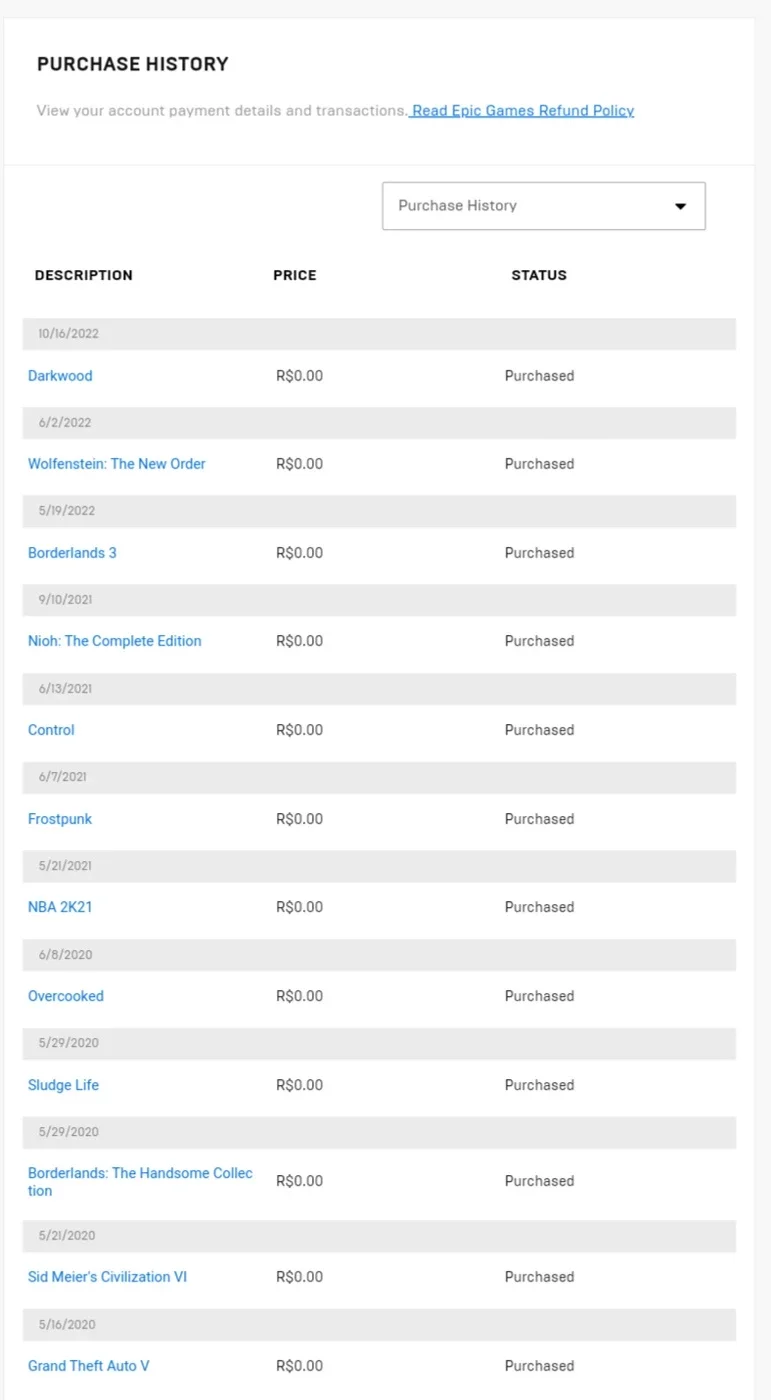Open Grand Theft Auto V purchase
Screen dimensions: 771x1400
(x=89, y=1366)
